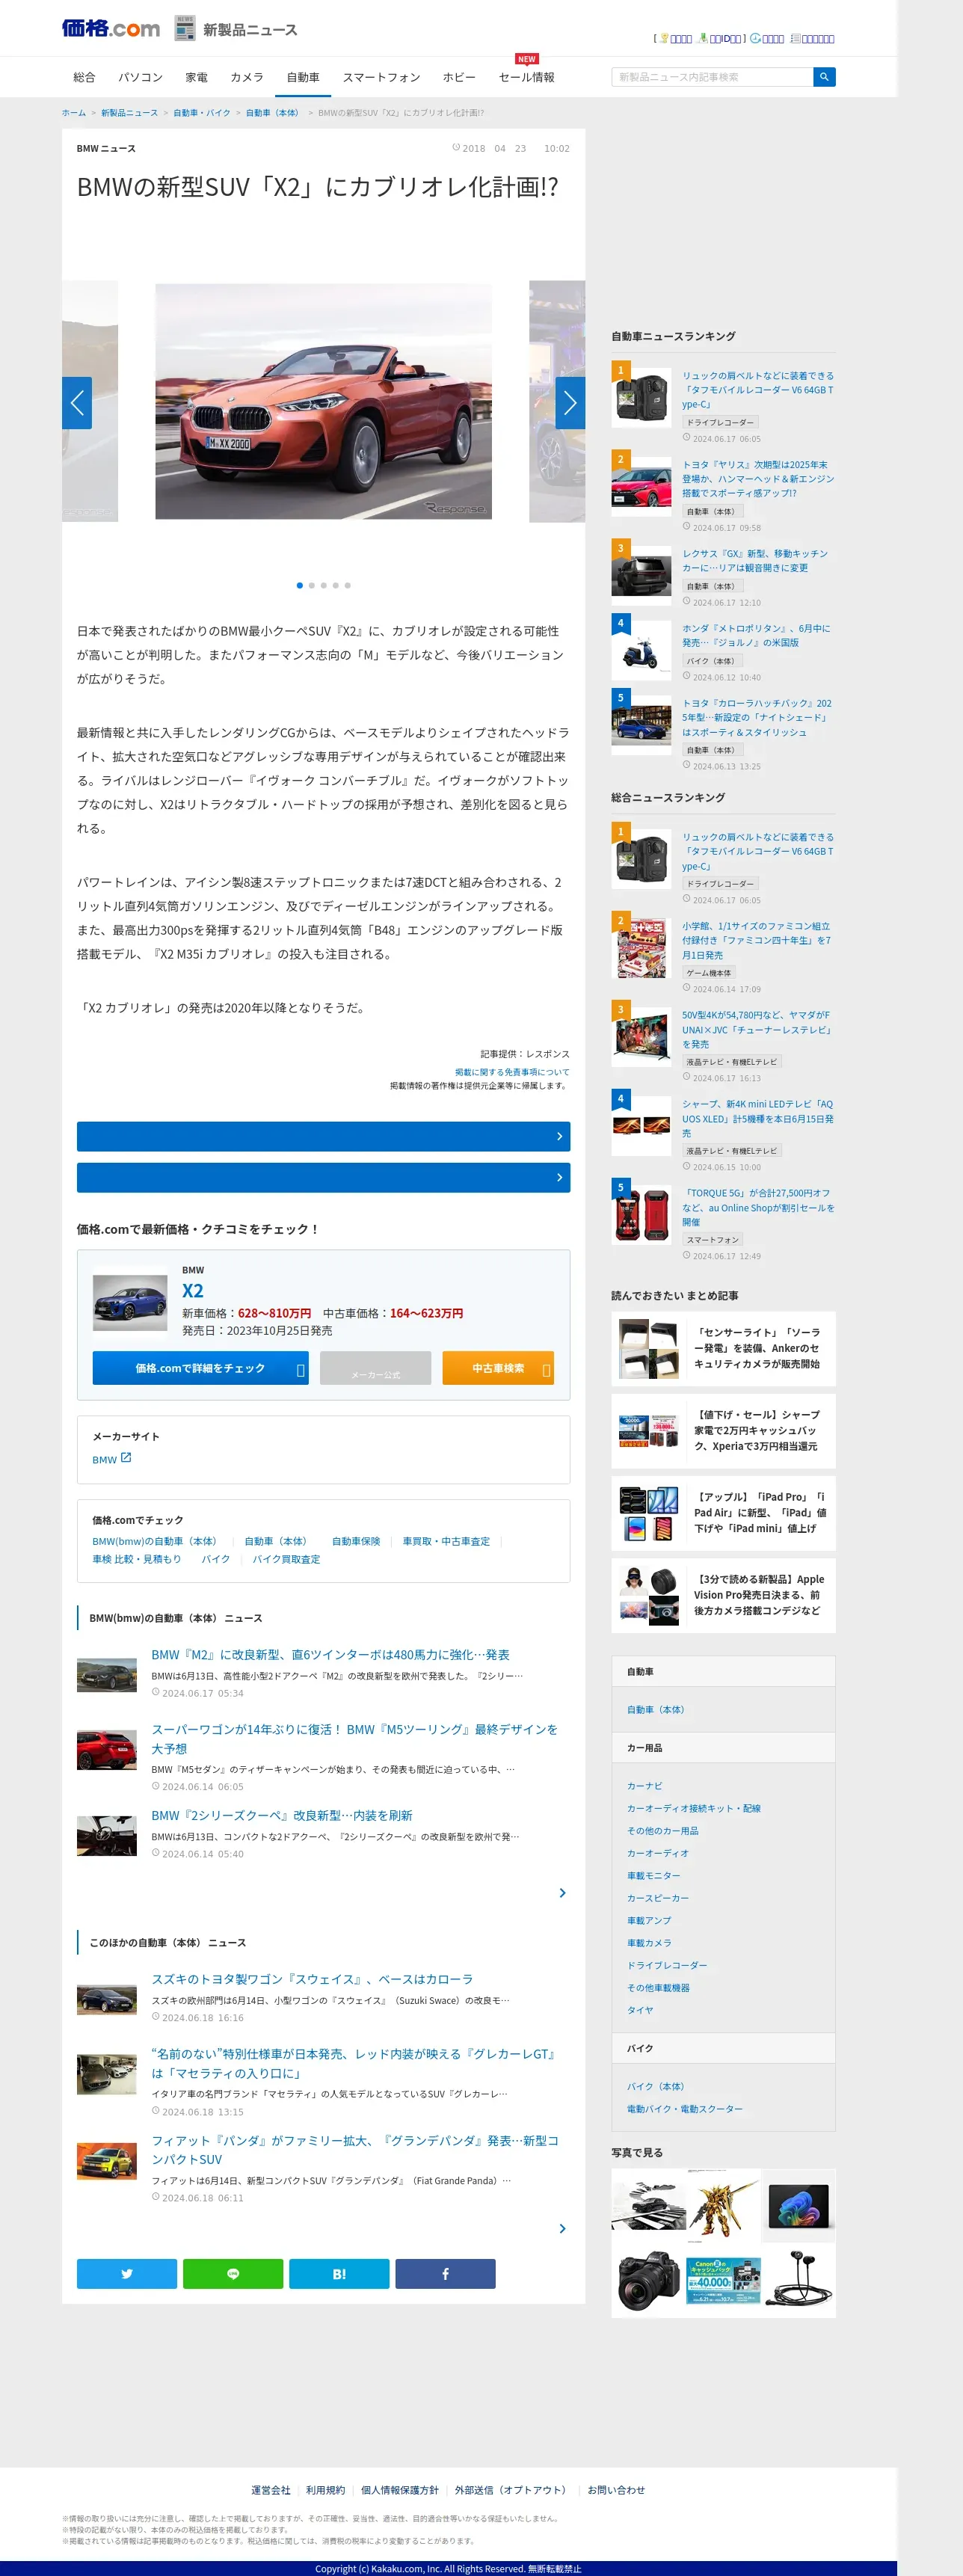Share article on Facebook
Image resolution: width=963 pixels, height=2576 pixels.
pyautogui.click(x=445, y=2273)
